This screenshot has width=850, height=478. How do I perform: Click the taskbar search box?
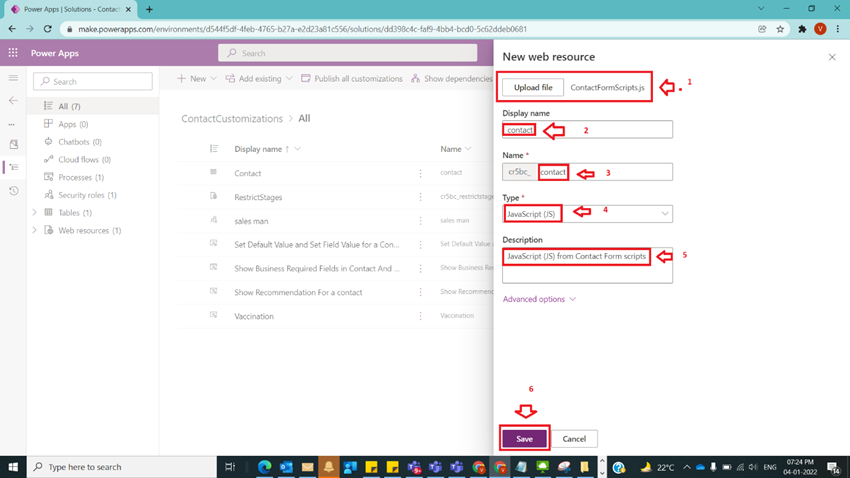[122, 467]
